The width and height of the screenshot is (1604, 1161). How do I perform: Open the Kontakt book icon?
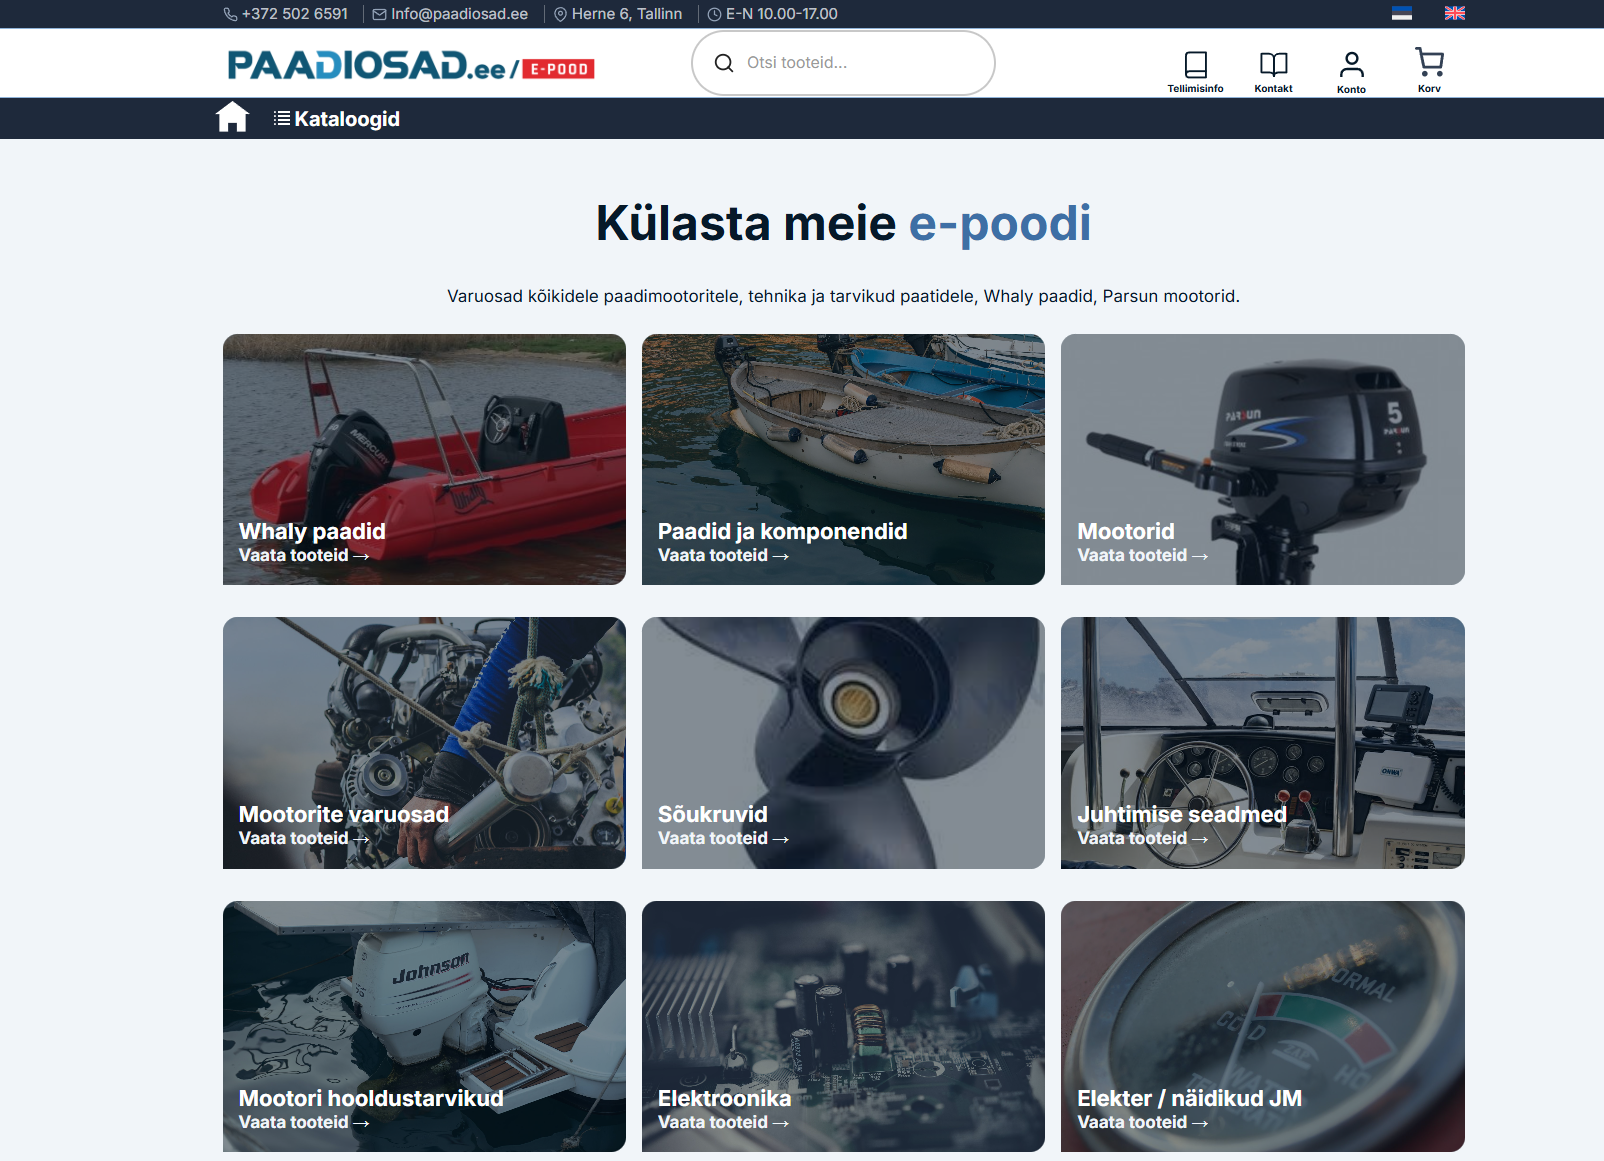pyautogui.click(x=1273, y=65)
